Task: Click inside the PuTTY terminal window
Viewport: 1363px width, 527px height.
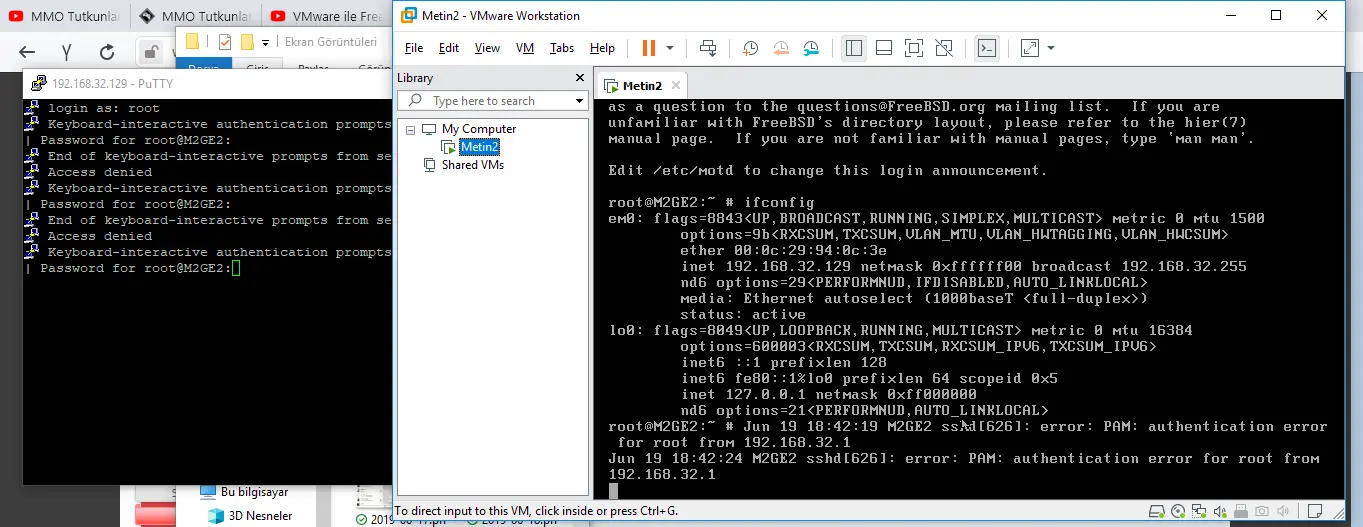Action: 207,290
